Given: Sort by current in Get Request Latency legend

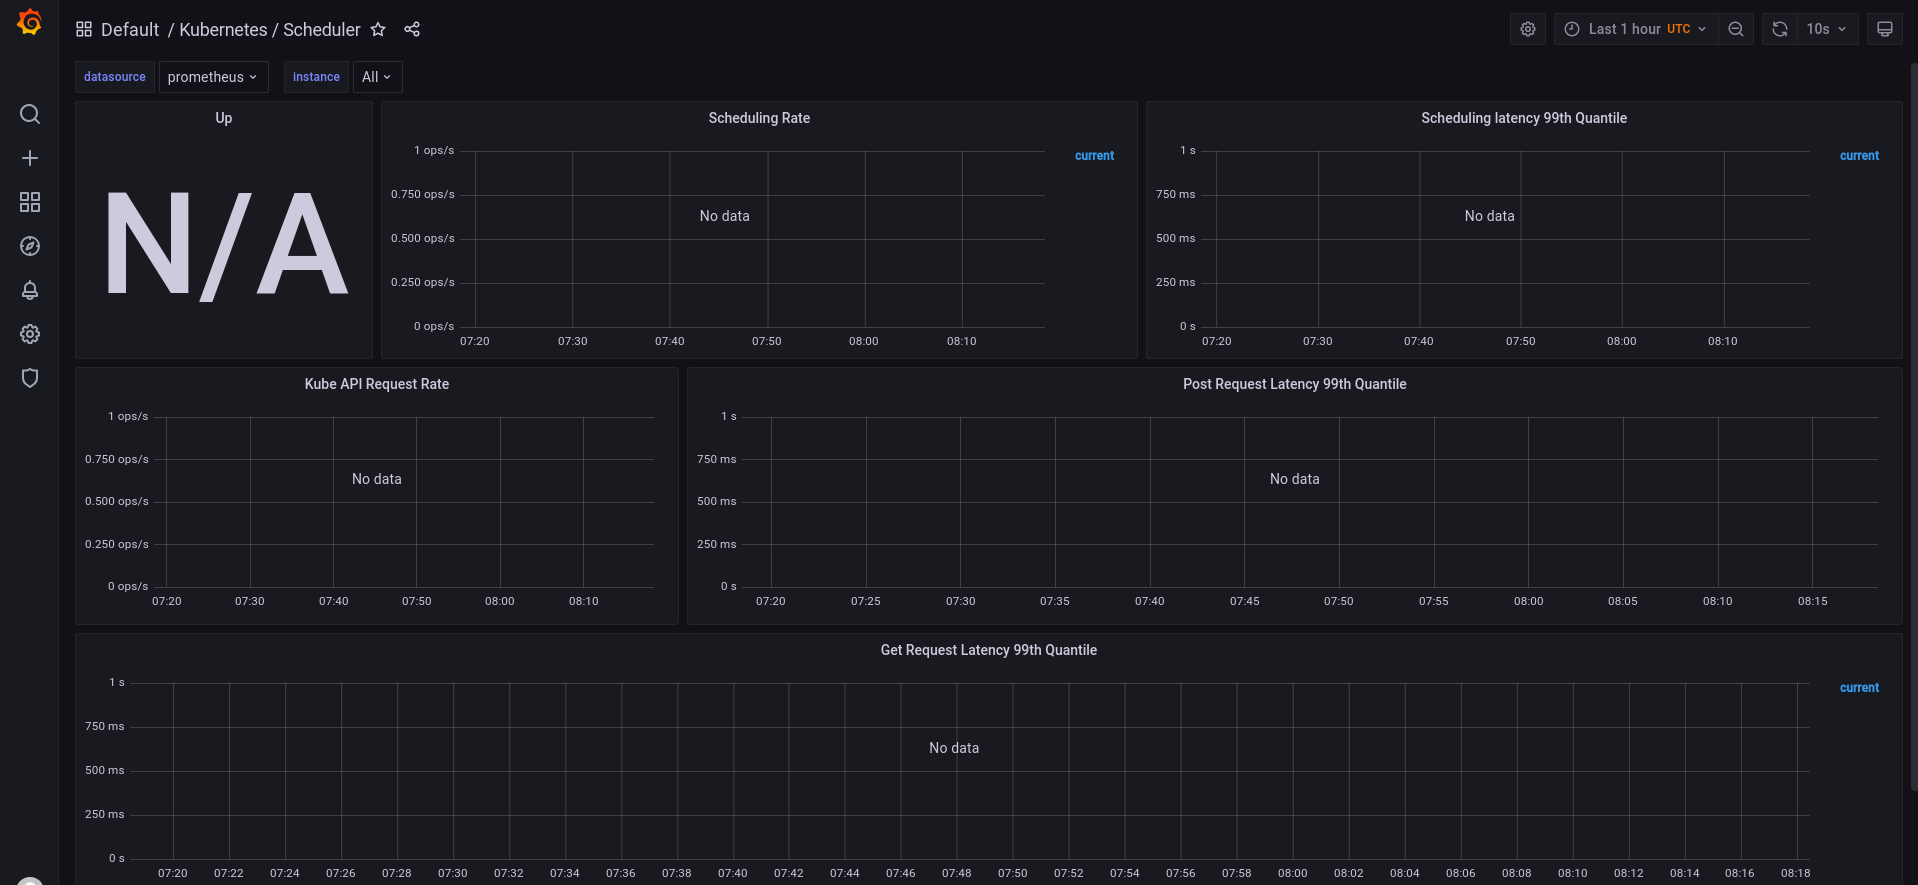Looking at the screenshot, I should click(x=1859, y=688).
